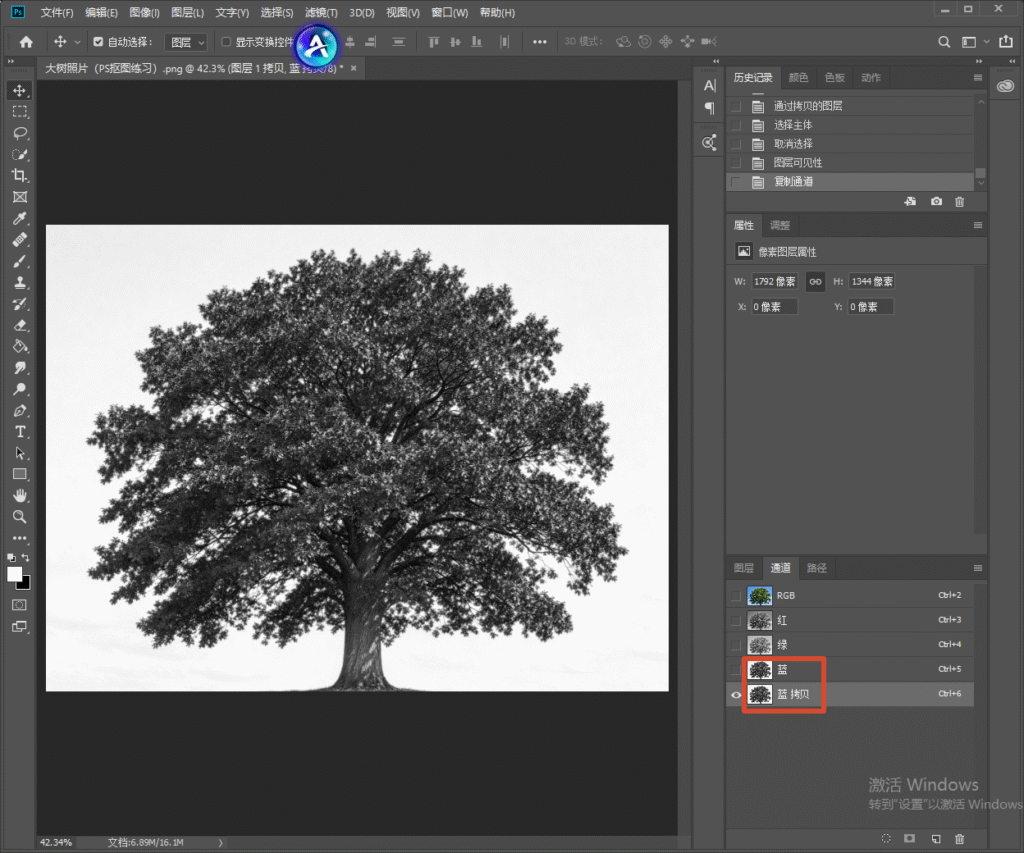Viewport: 1024px width, 853px height.
Task: Show the RGB channel visibility box
Action: [x=736, y=596]
